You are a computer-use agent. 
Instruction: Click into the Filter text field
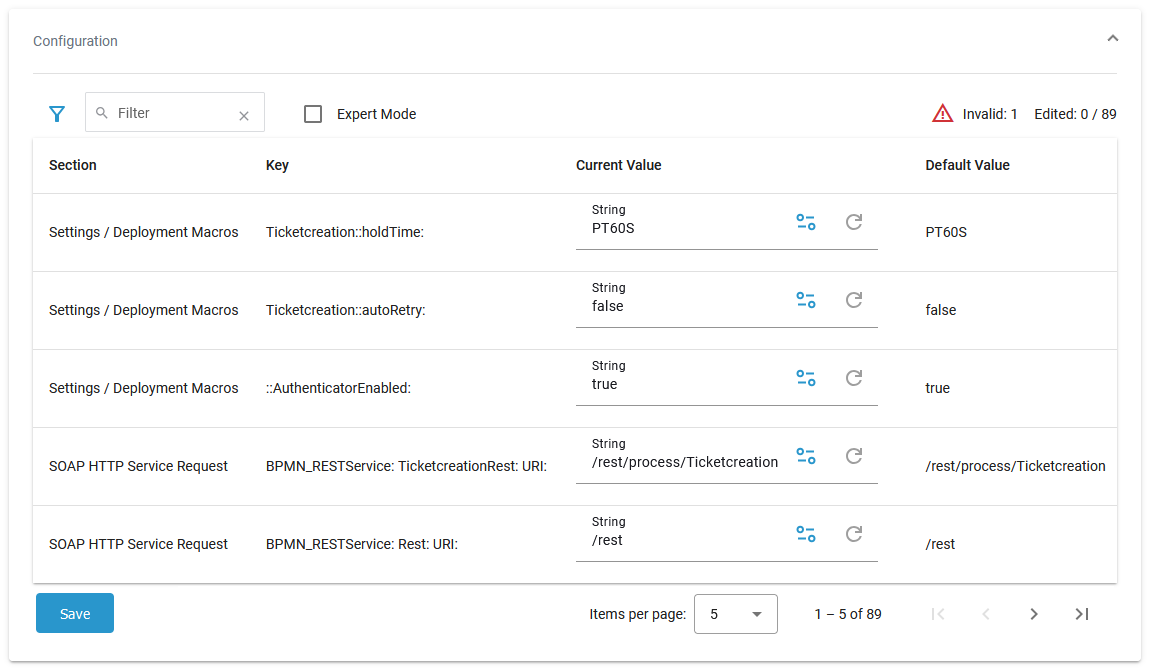tap(170, 114)
